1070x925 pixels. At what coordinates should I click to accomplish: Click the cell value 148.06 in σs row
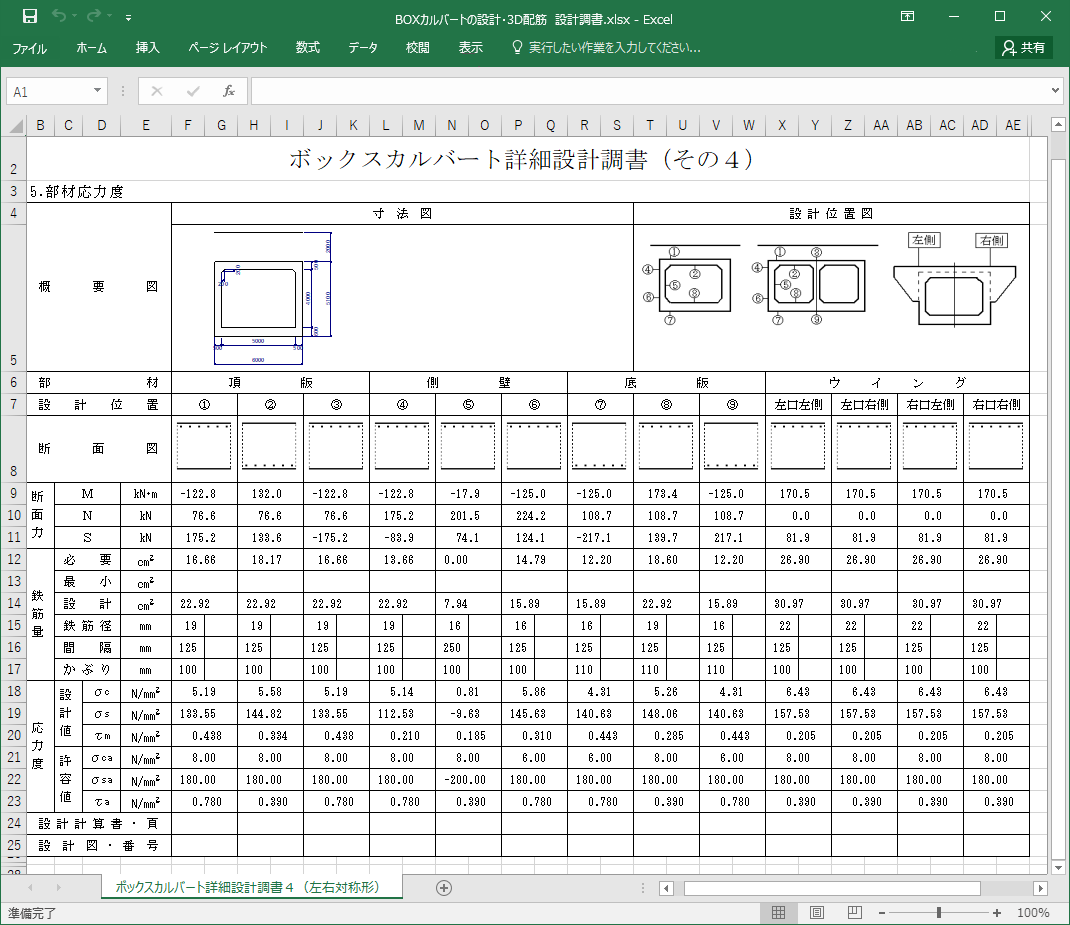click(x=666, y=714)
